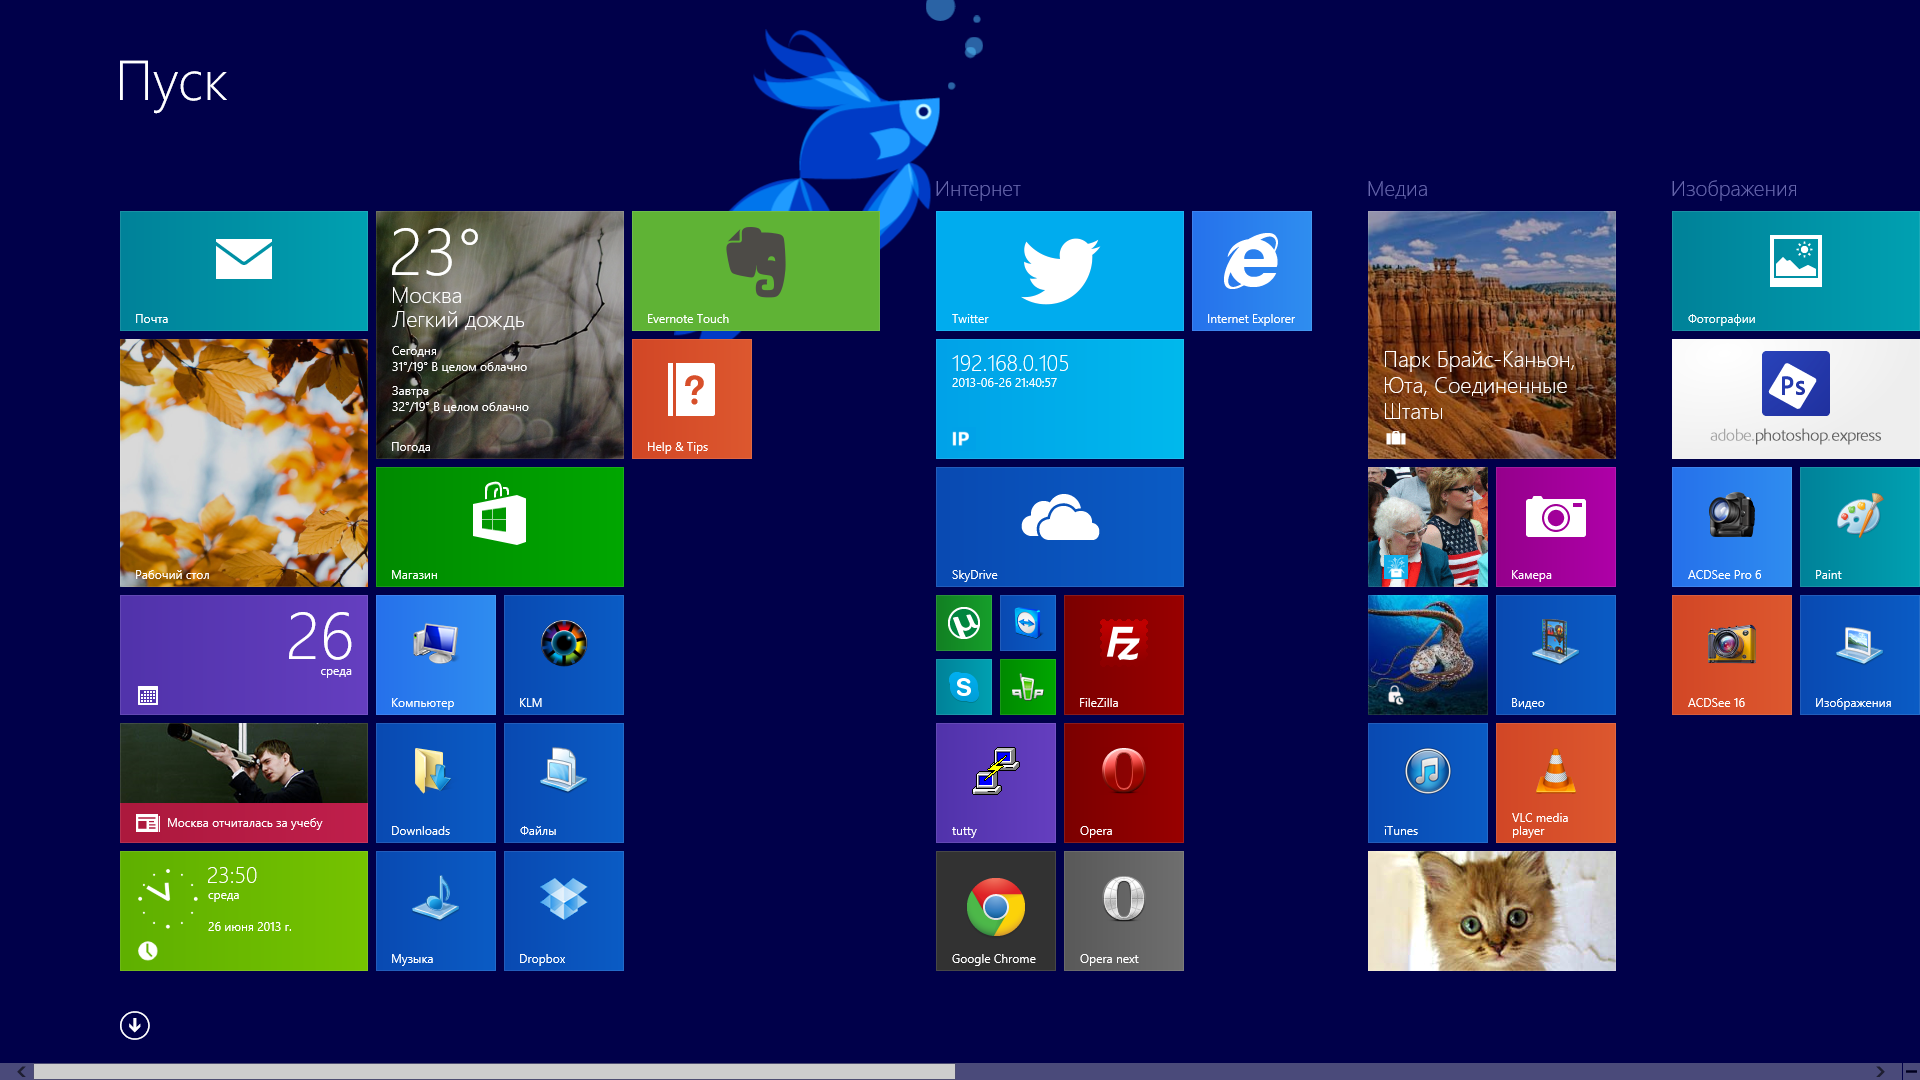Open the Изображения folder tile
The height and width of the screenshot is (1080, 1920).
point(1860,655)
